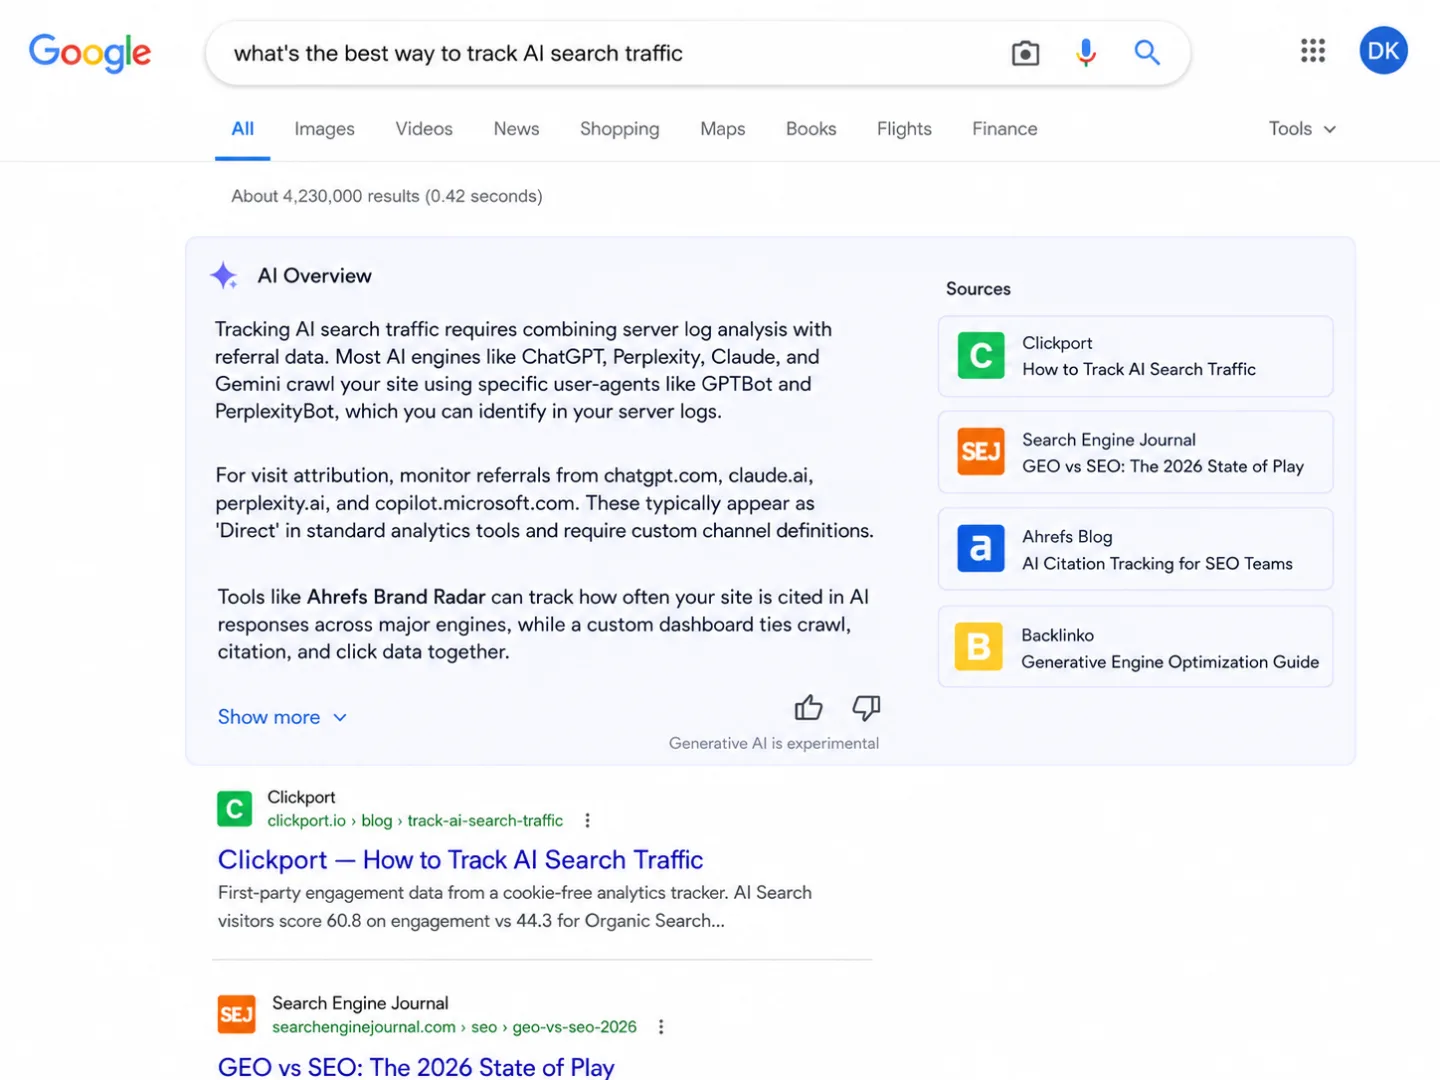Screen dimensions: 1440x1080
Task: Open the DK account avatar
Action: 1383,51
